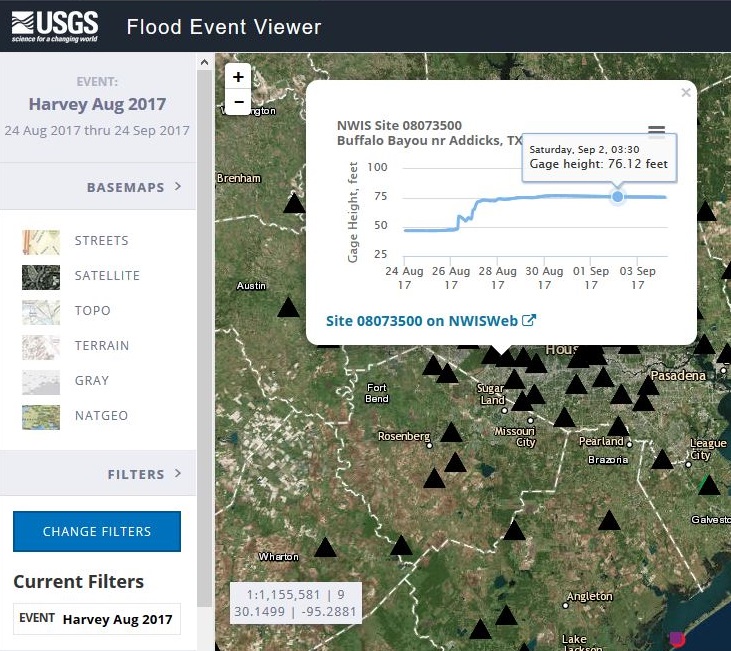
Task: Click the triangle marker west of League City
Action: click(x=662, y=459)
